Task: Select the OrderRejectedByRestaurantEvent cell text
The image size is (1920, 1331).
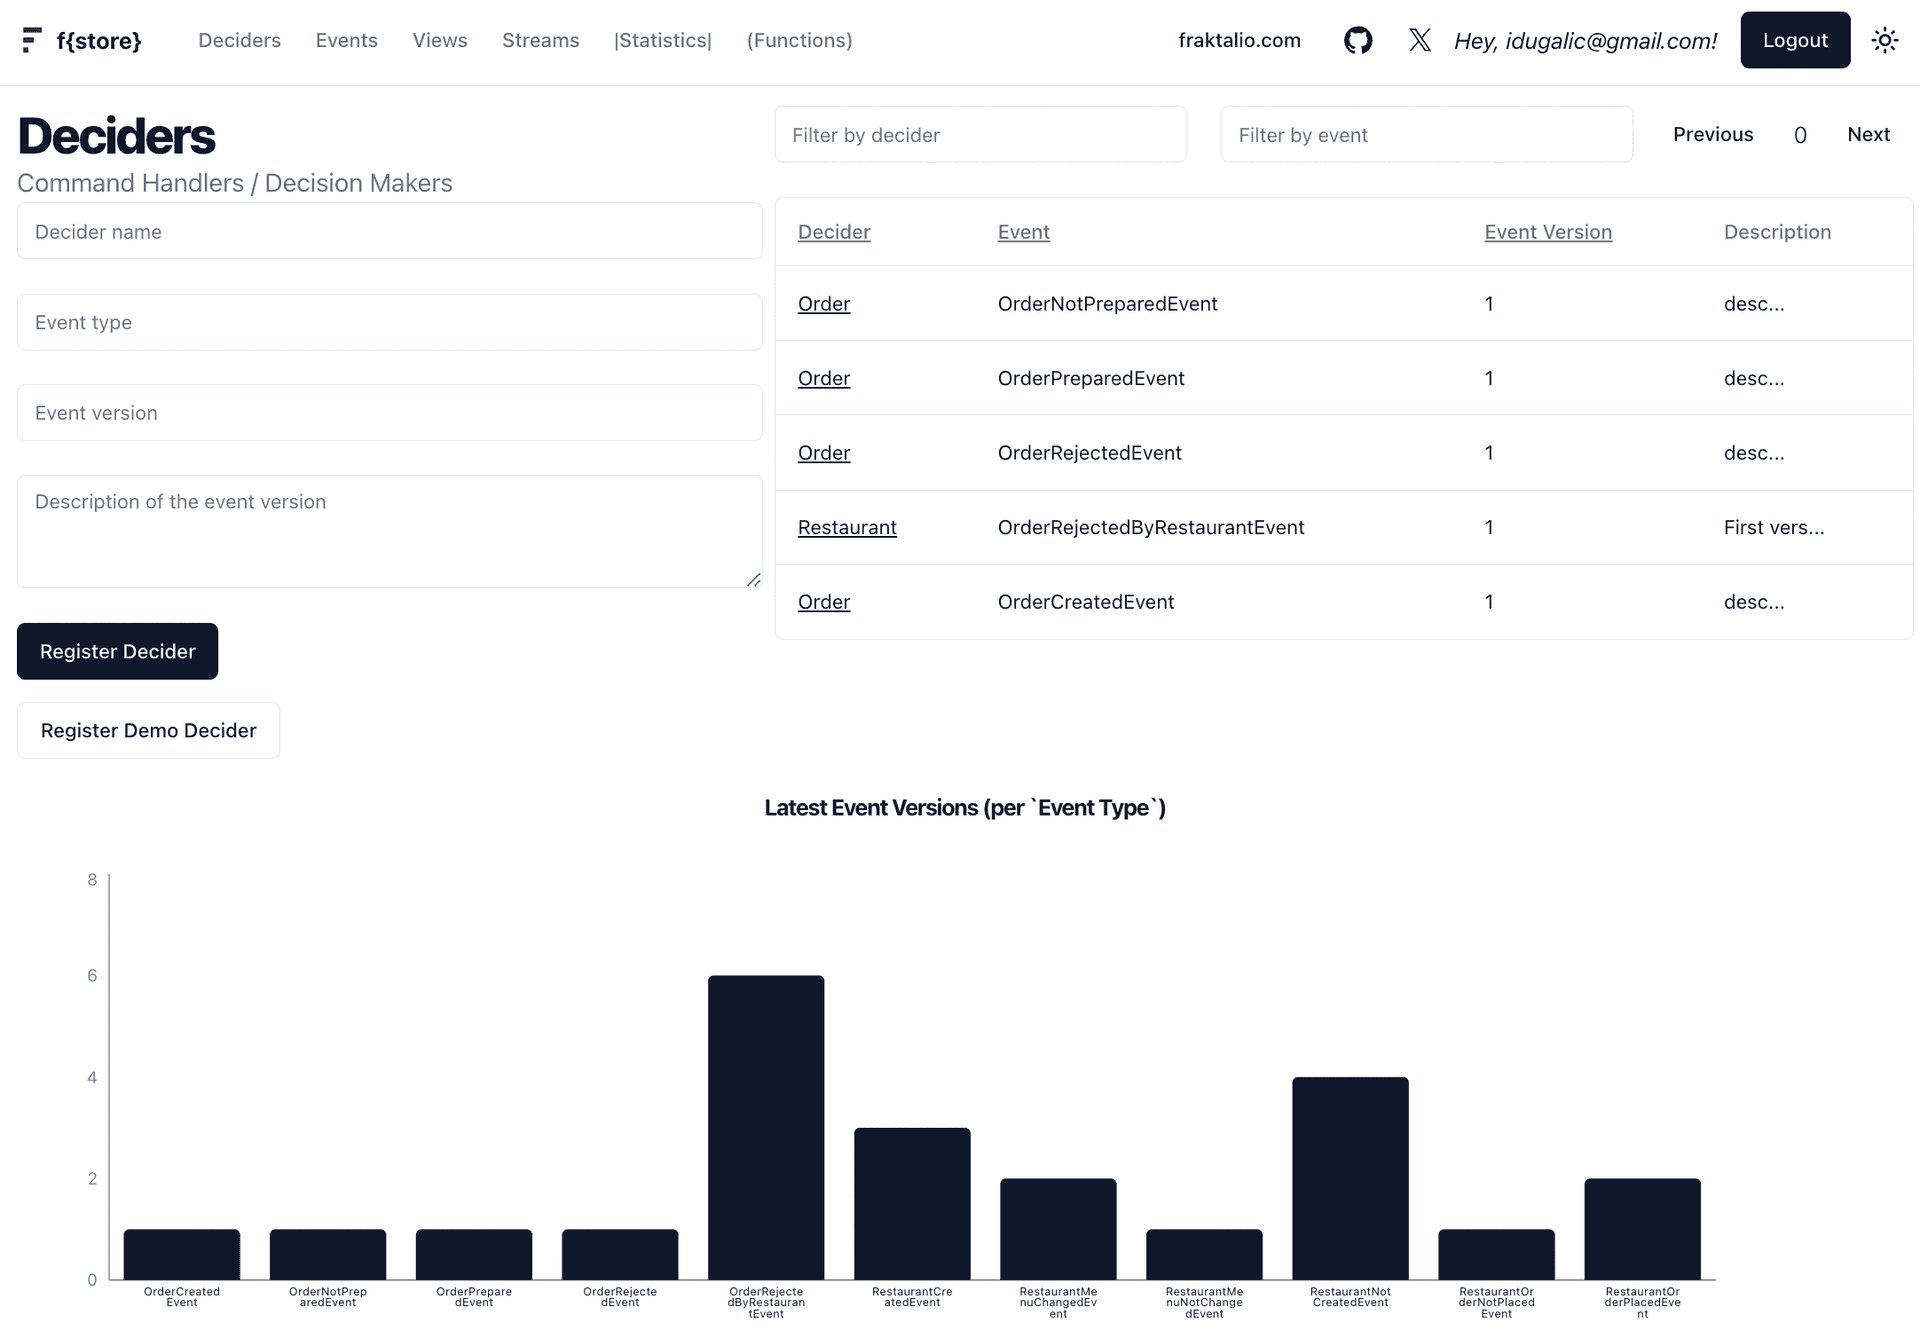Action: [x=1150, y=527]
